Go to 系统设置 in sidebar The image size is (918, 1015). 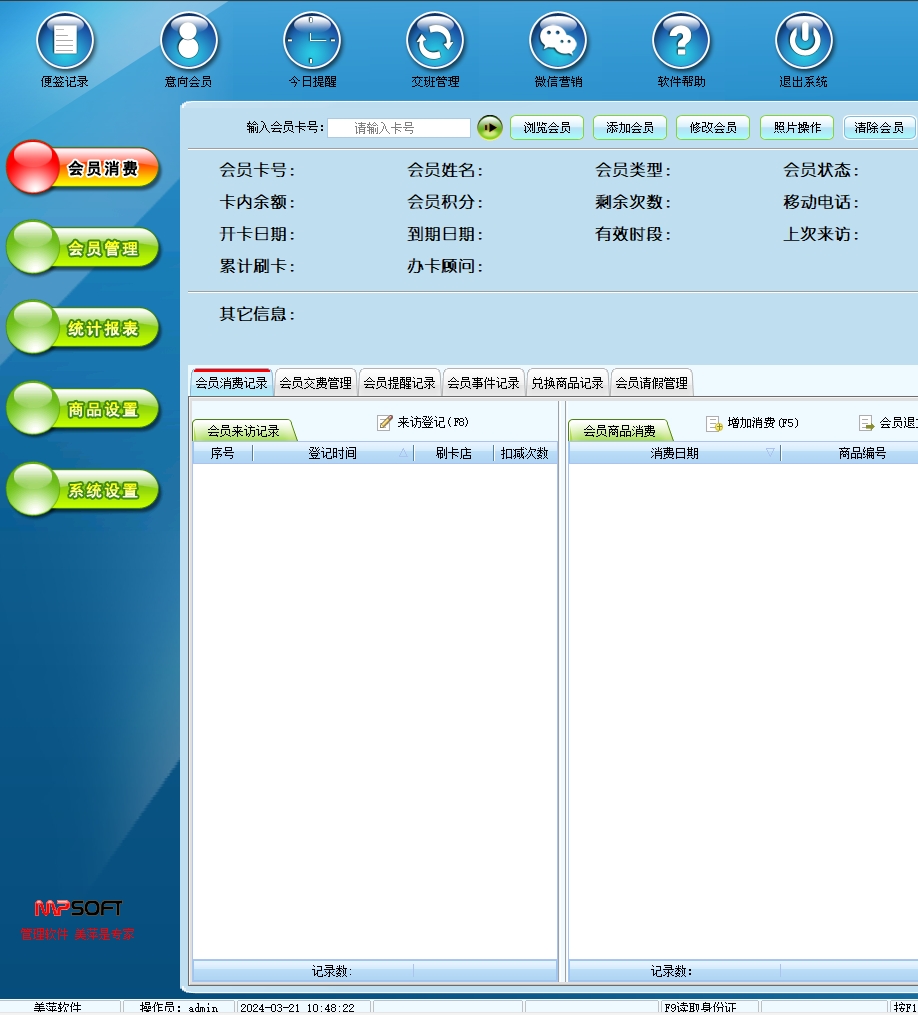pyautogui.click(x=85, y=491)
